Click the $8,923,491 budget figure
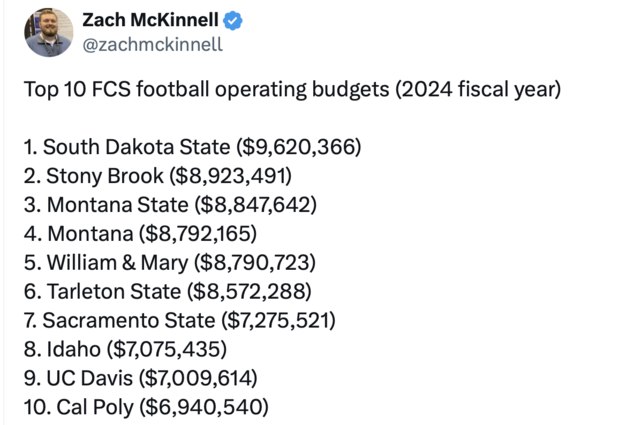Viewport: 634px width, 425px height. pyautogui.click(x=230, y=176)
